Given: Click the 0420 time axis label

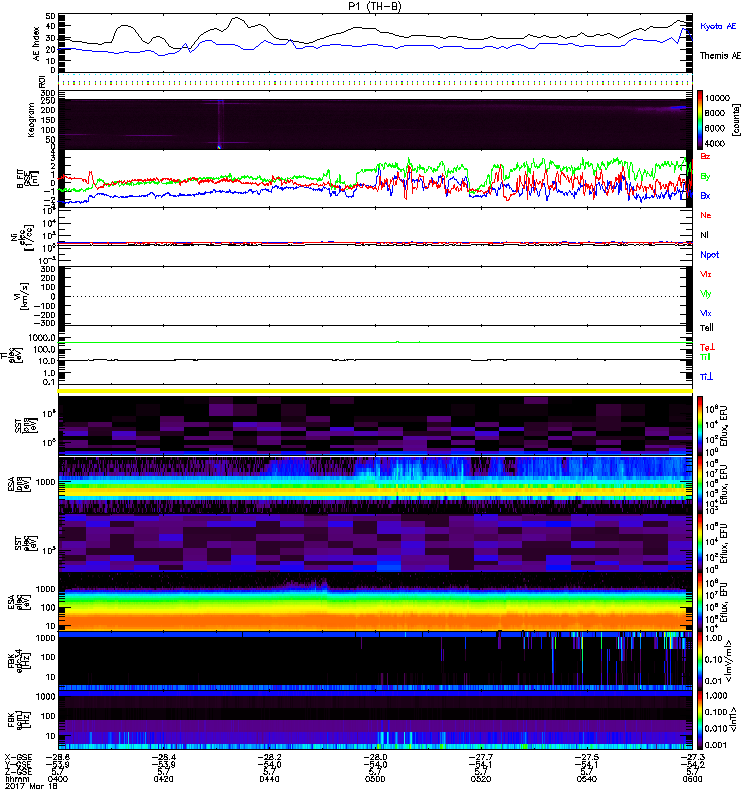Looking at the screenshot, I should click(163, 779).
